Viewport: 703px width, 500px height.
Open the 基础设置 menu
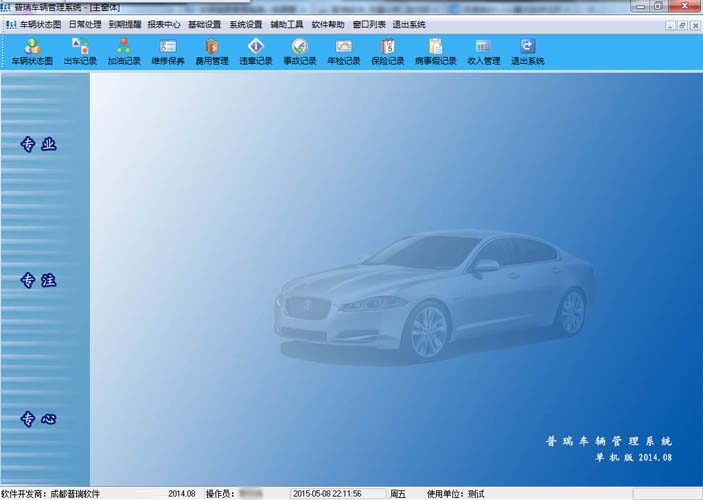pyautogui.click(x=205, y=23)
